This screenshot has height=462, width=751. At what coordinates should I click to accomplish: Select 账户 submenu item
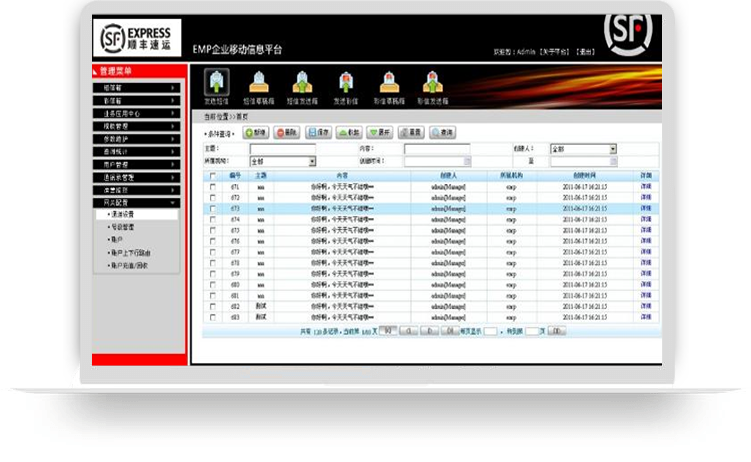click(116, 239)
